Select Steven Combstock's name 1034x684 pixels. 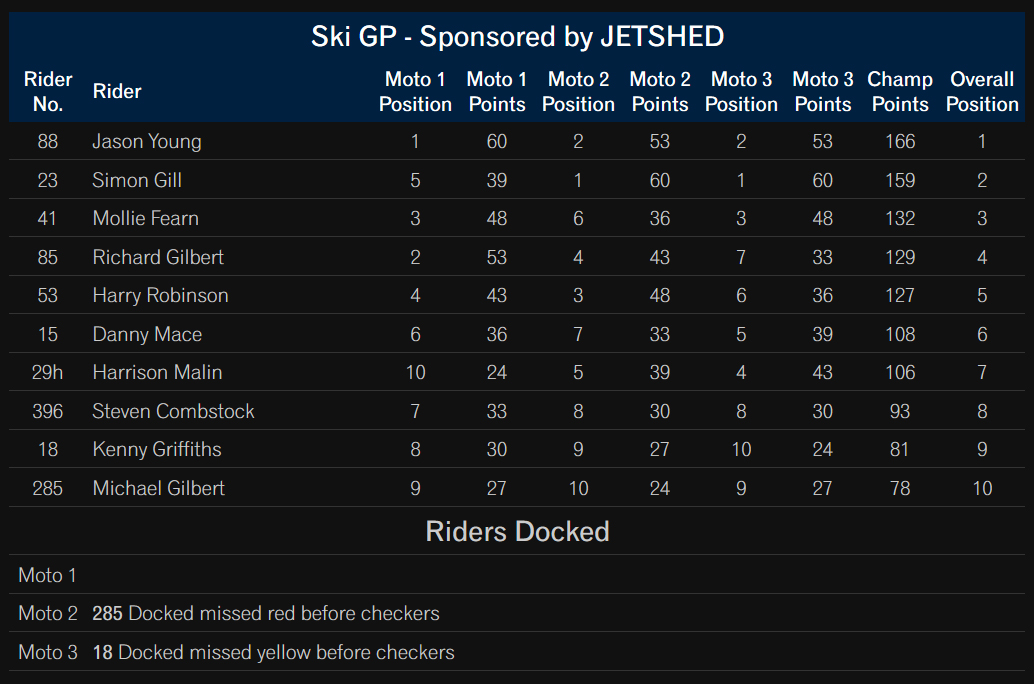(173, 412)
